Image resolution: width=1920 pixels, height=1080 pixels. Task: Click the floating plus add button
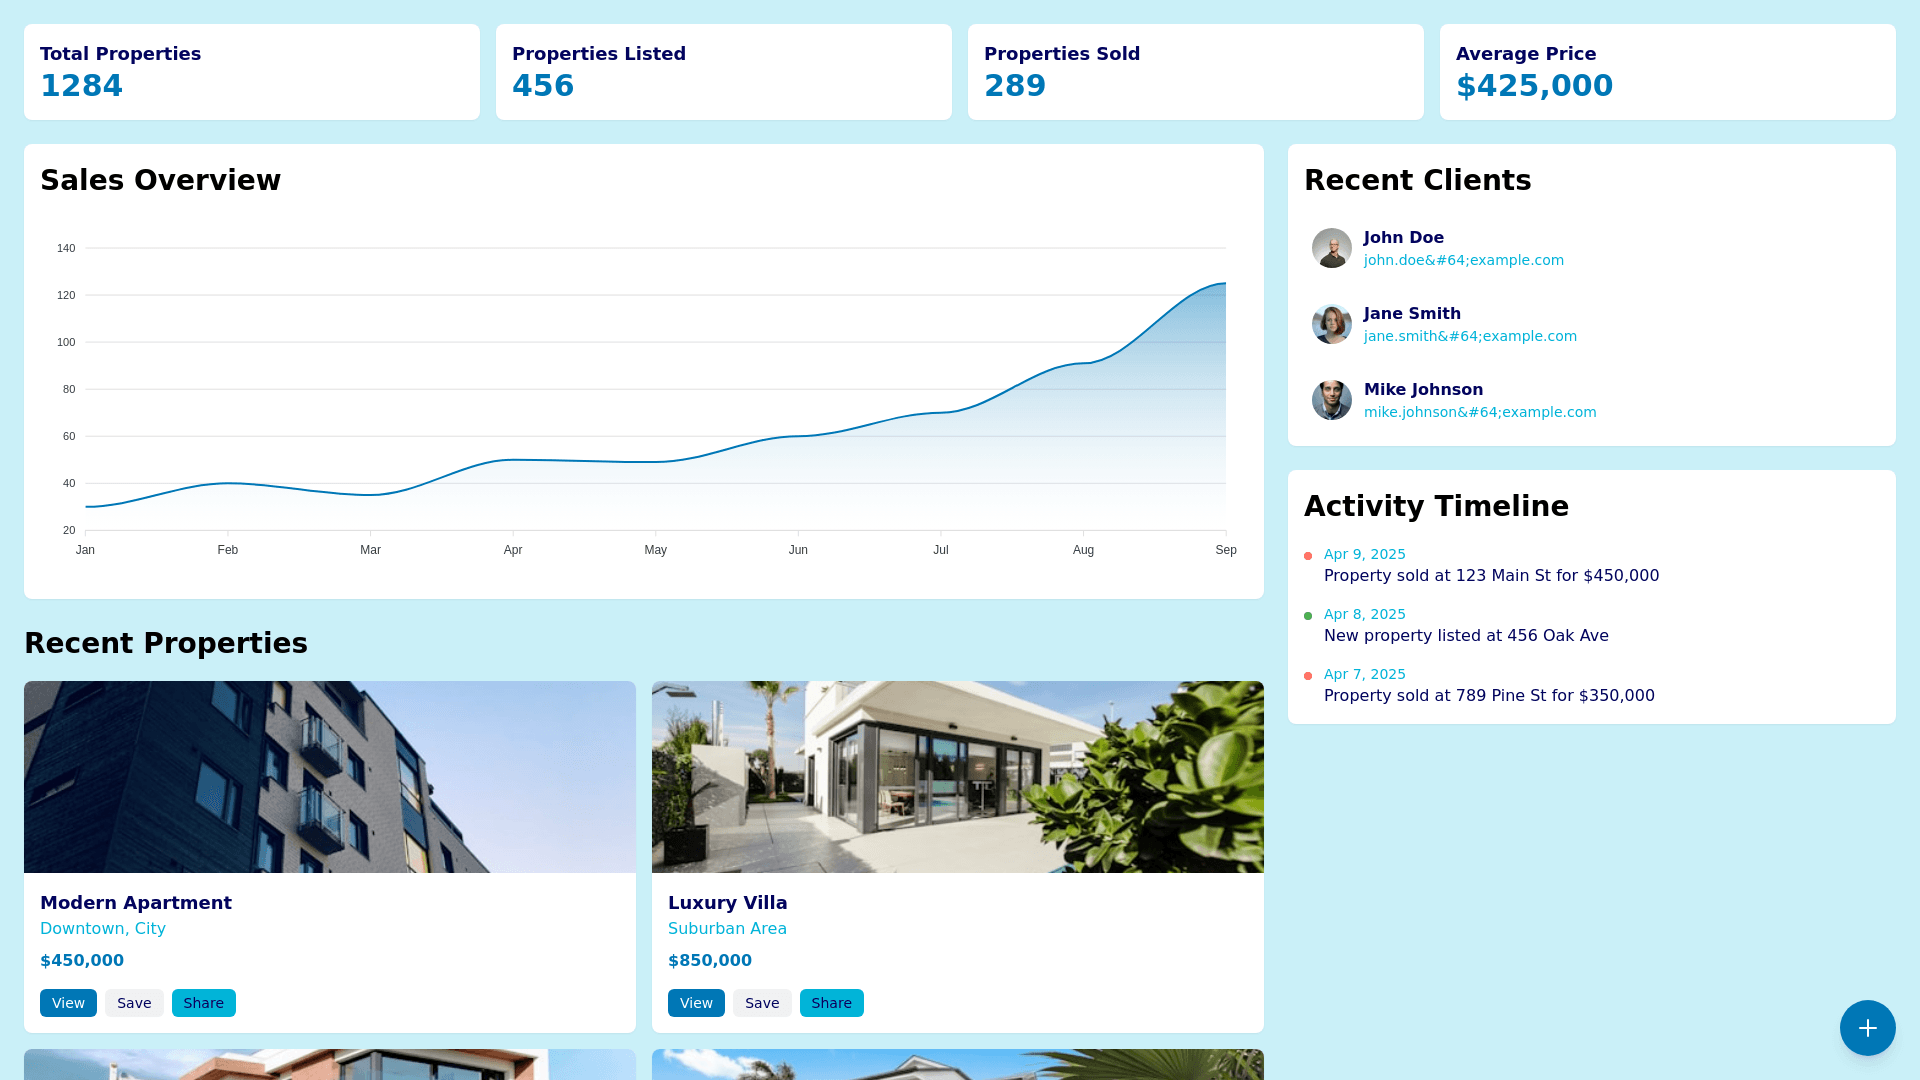[x=1867, y=1028]
